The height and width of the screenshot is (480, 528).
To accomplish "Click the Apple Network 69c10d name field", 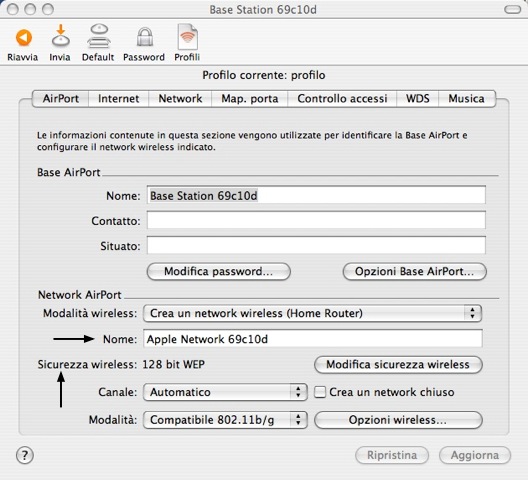I will pyautogui.click(x=312, y=339).
